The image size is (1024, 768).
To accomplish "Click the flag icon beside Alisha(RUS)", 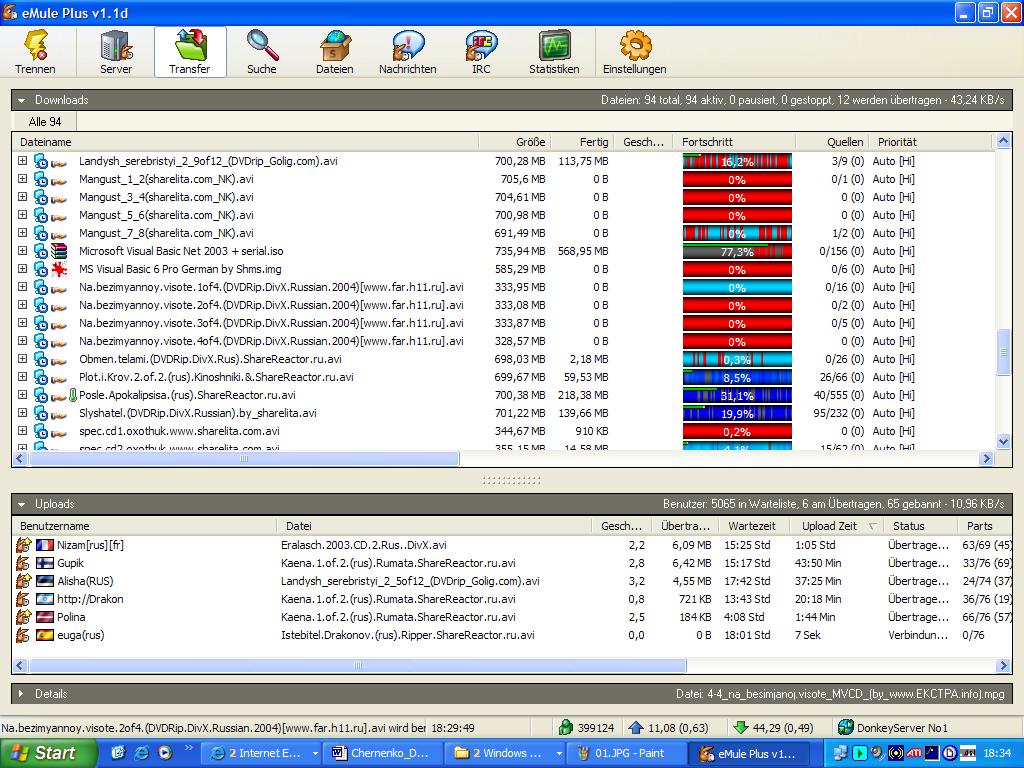I will click(x=44, y=581).
